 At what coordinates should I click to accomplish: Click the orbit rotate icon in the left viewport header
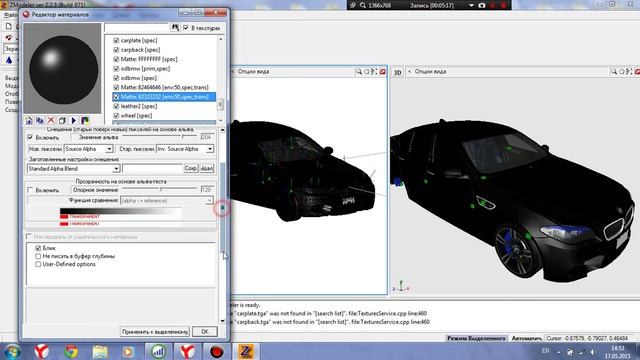(x=367, y=71)
